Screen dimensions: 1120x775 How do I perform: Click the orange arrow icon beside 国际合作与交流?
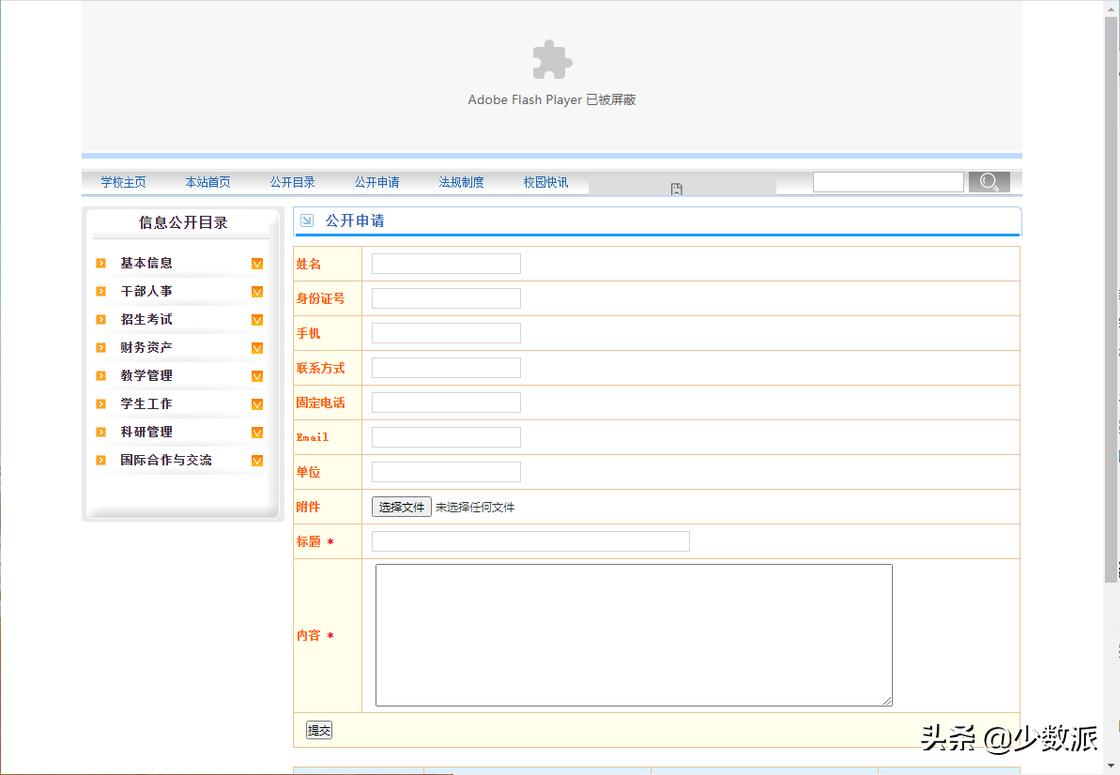[x=101, y=460]
